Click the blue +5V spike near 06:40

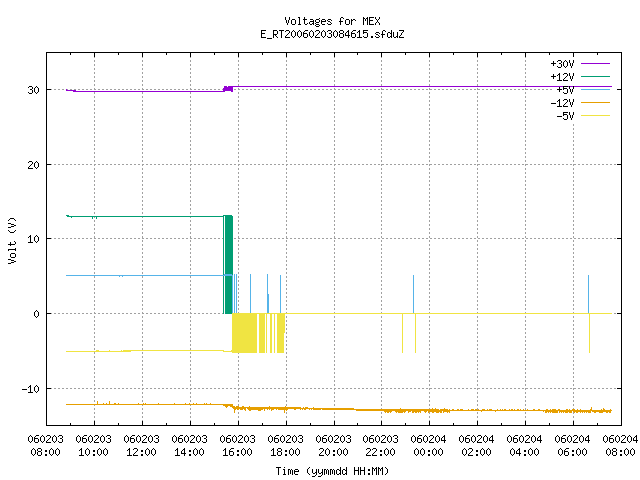[588, 294]
